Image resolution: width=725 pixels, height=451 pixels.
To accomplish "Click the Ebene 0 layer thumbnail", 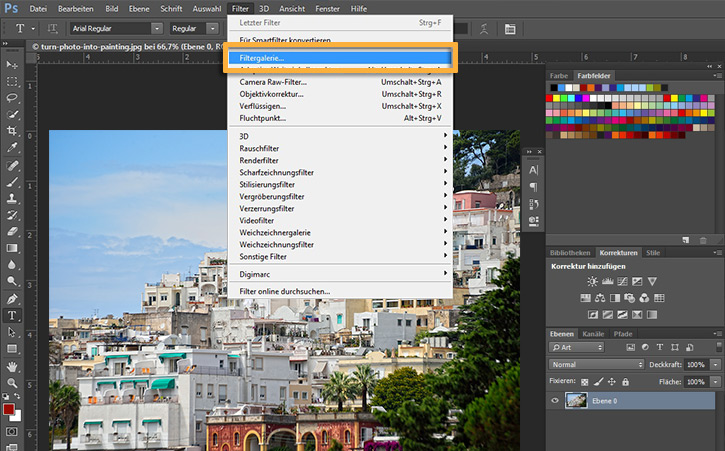I will [576, 401].
